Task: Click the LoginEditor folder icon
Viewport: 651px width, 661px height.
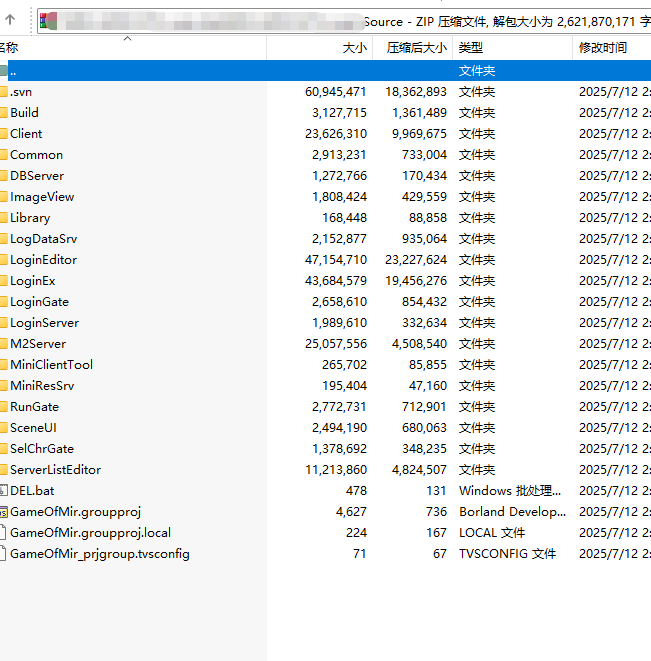Action: click(4, 260)
